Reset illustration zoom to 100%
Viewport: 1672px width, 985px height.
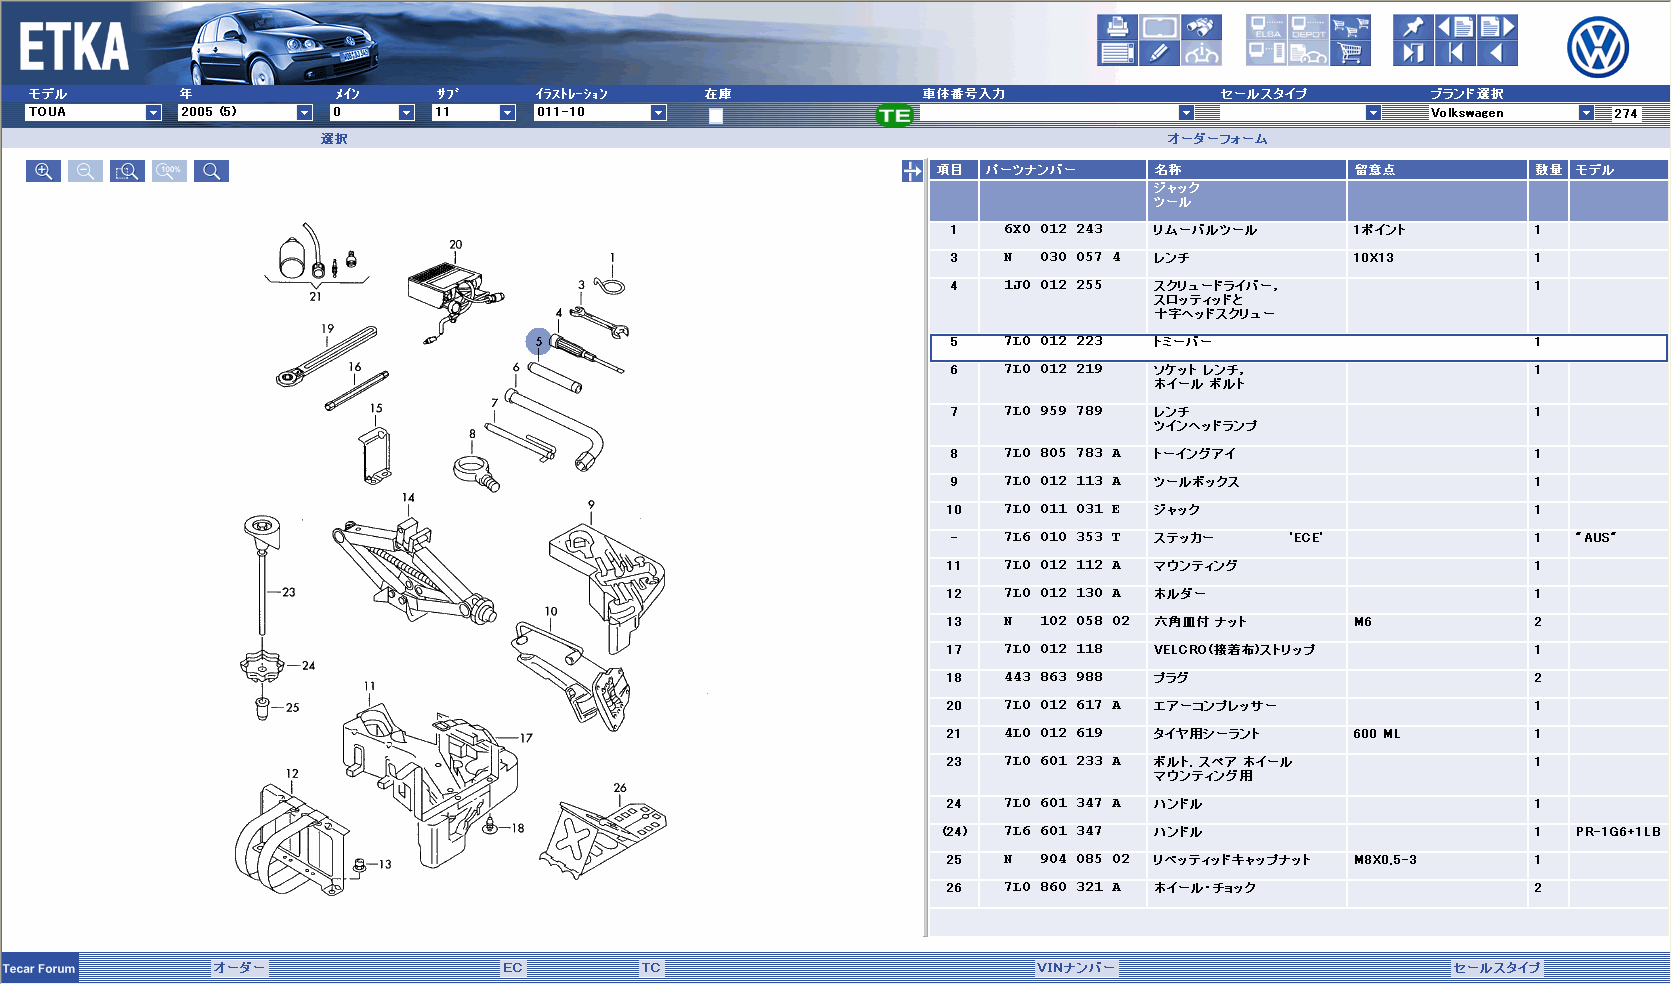pos(169,171)
